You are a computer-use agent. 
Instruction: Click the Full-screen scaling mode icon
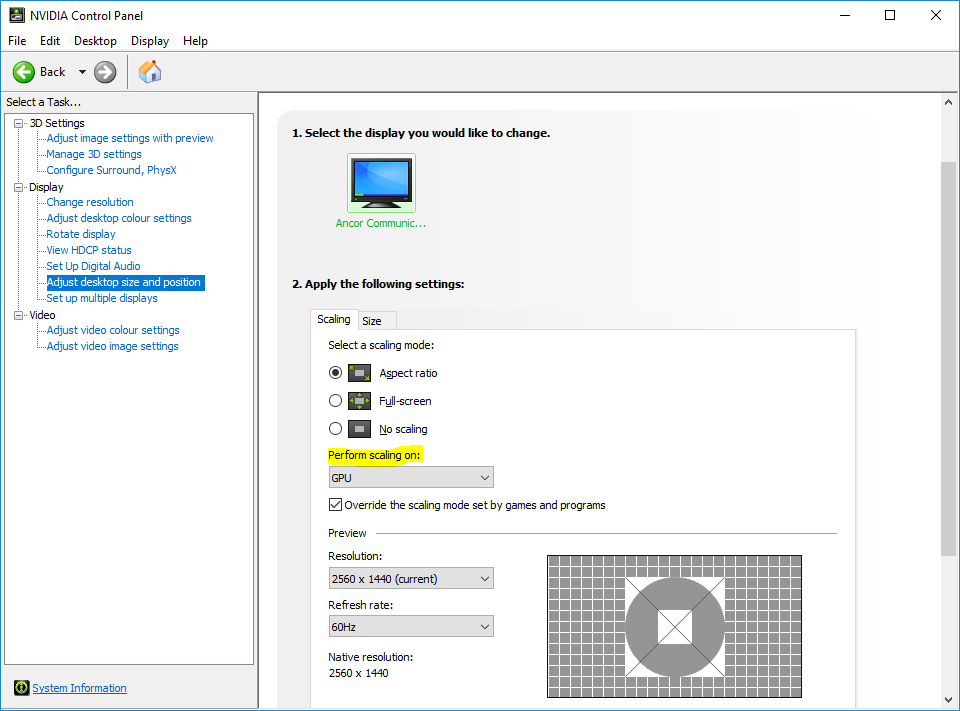(x=359, y=401)
